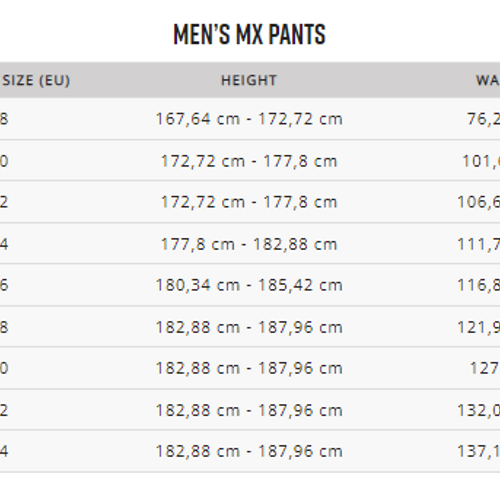This screenshot has height=500, width=500.
Task: Click the partially visible WA column header
Action: point(488,80)
